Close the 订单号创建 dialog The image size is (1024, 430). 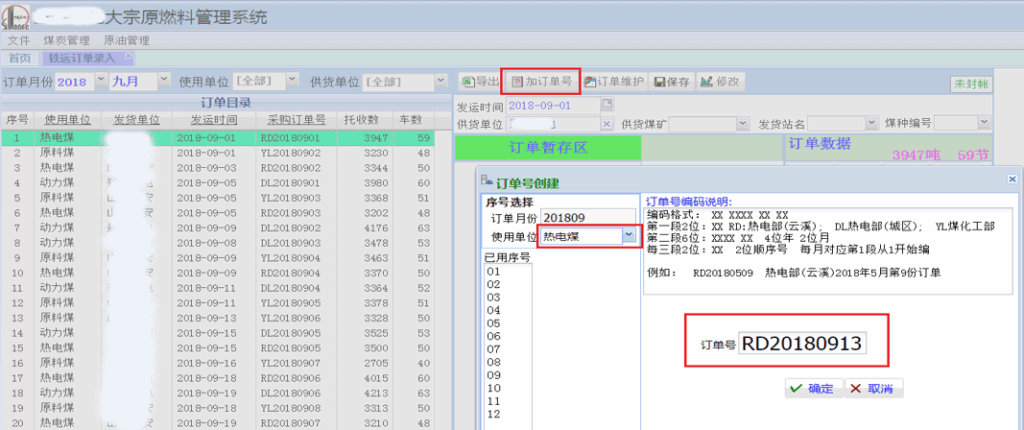pos(1012,179)
